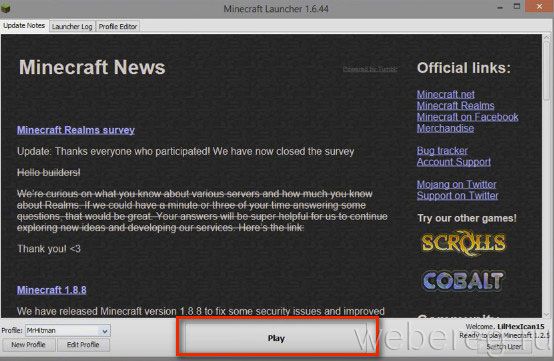Click the Switch User button

504,347
